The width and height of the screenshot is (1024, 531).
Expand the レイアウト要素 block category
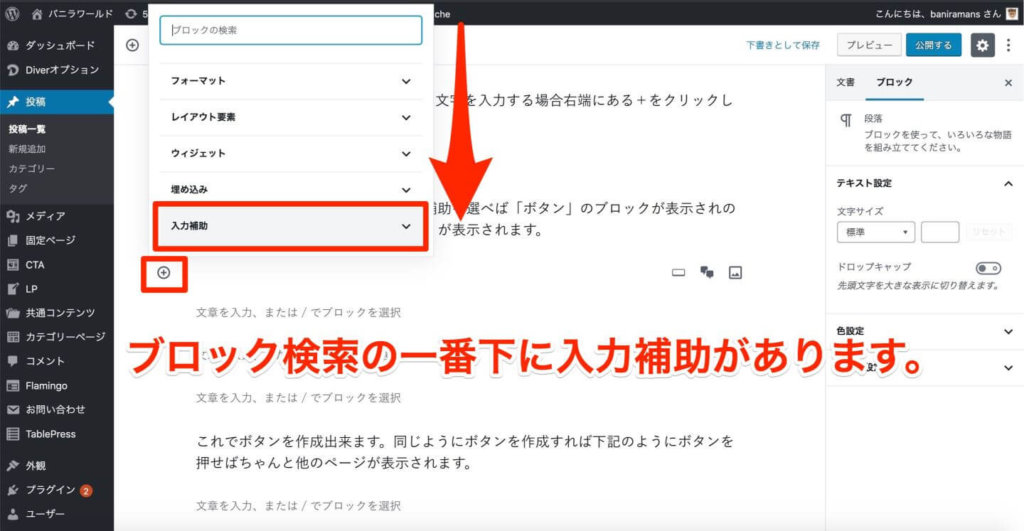(291, 118)
